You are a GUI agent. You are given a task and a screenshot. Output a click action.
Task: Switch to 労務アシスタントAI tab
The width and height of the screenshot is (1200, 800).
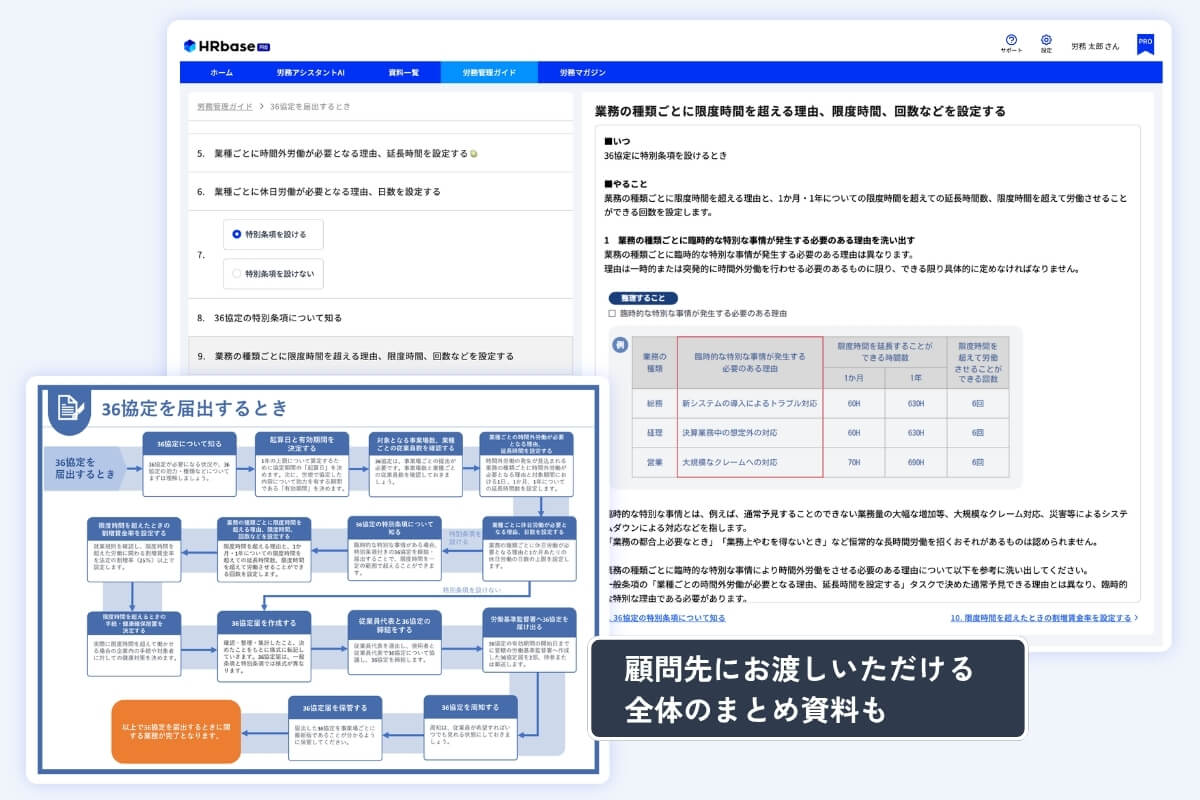pos(310,73)
